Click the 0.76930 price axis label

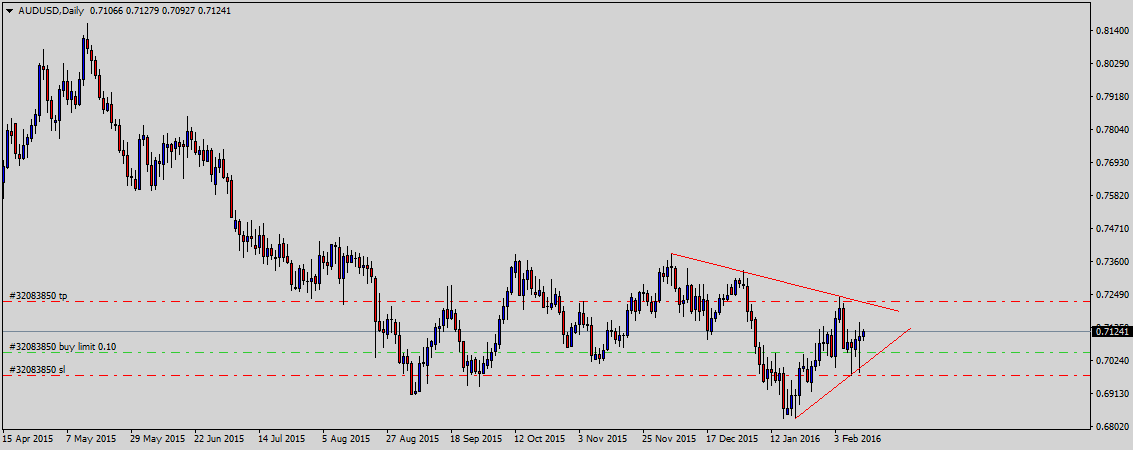click(1111, 163)
